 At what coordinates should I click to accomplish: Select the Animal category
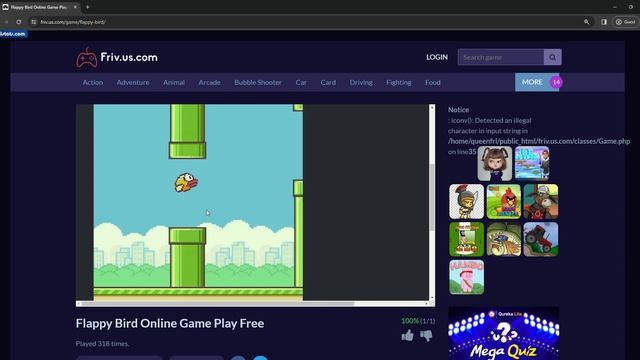174,82
